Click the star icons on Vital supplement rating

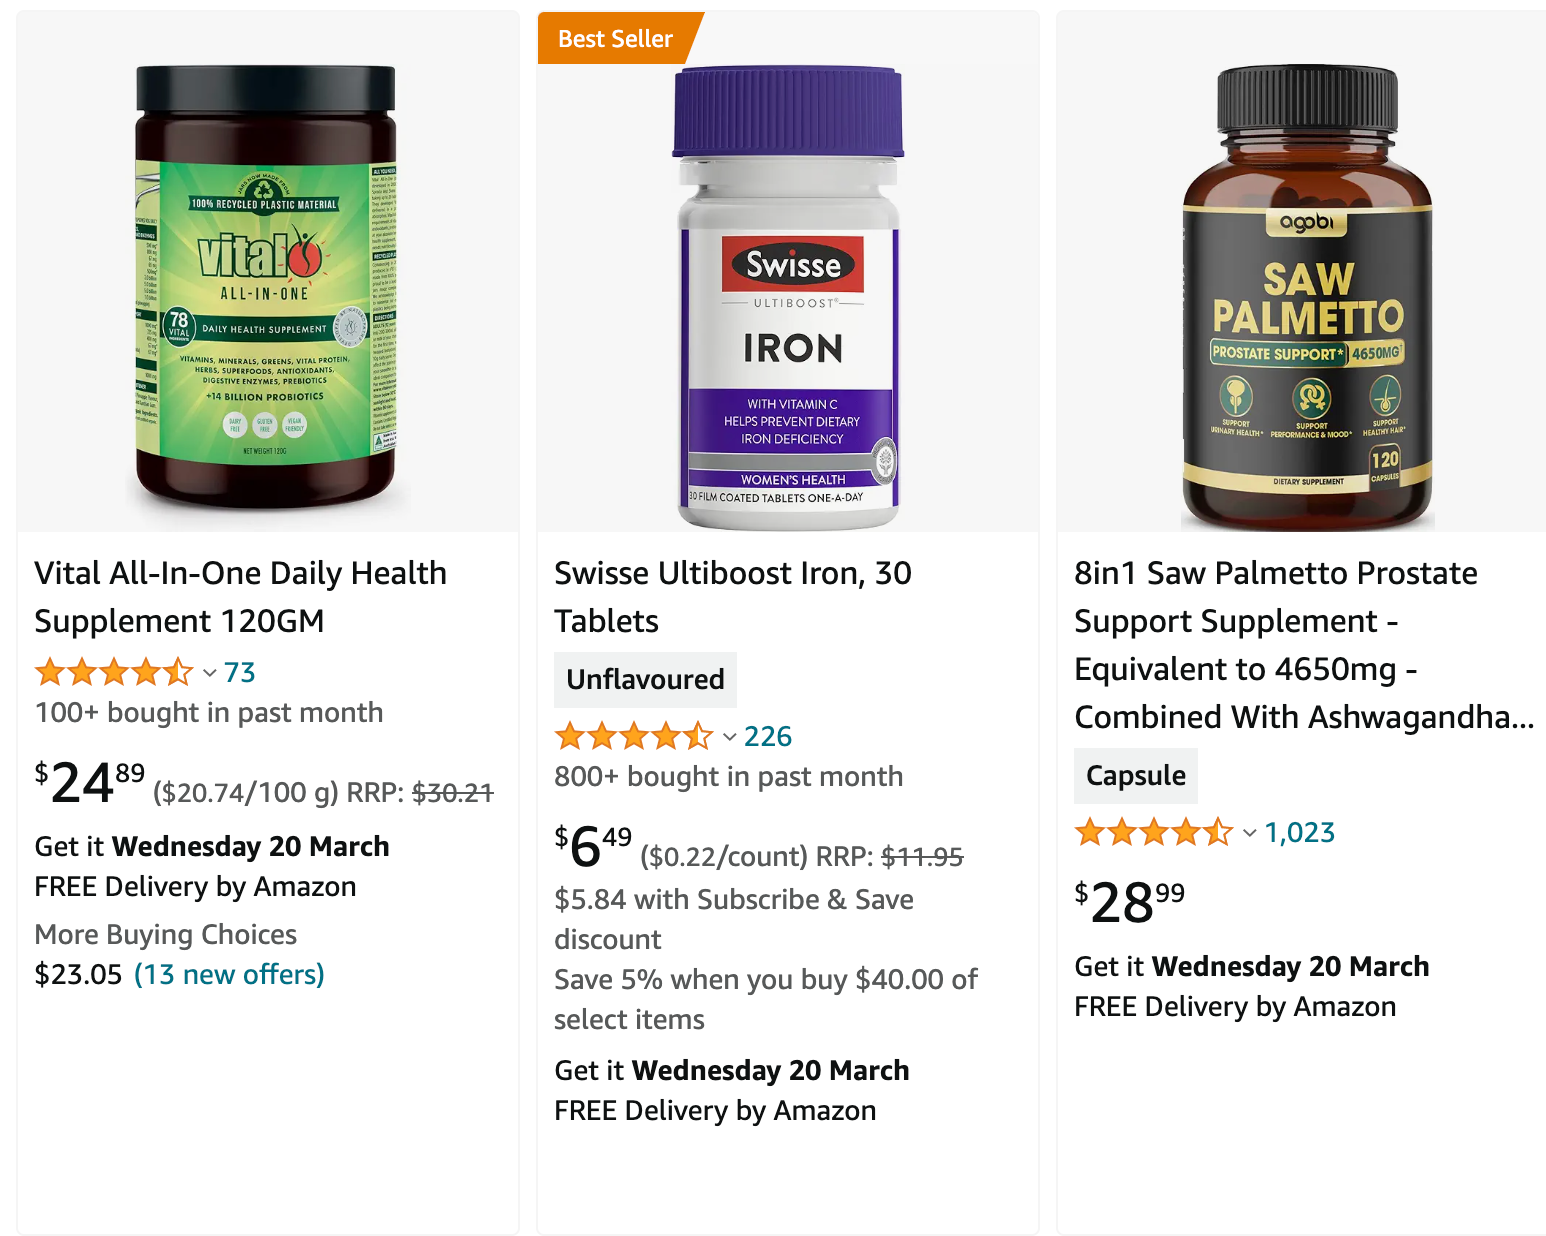click(x=115, y=672)
